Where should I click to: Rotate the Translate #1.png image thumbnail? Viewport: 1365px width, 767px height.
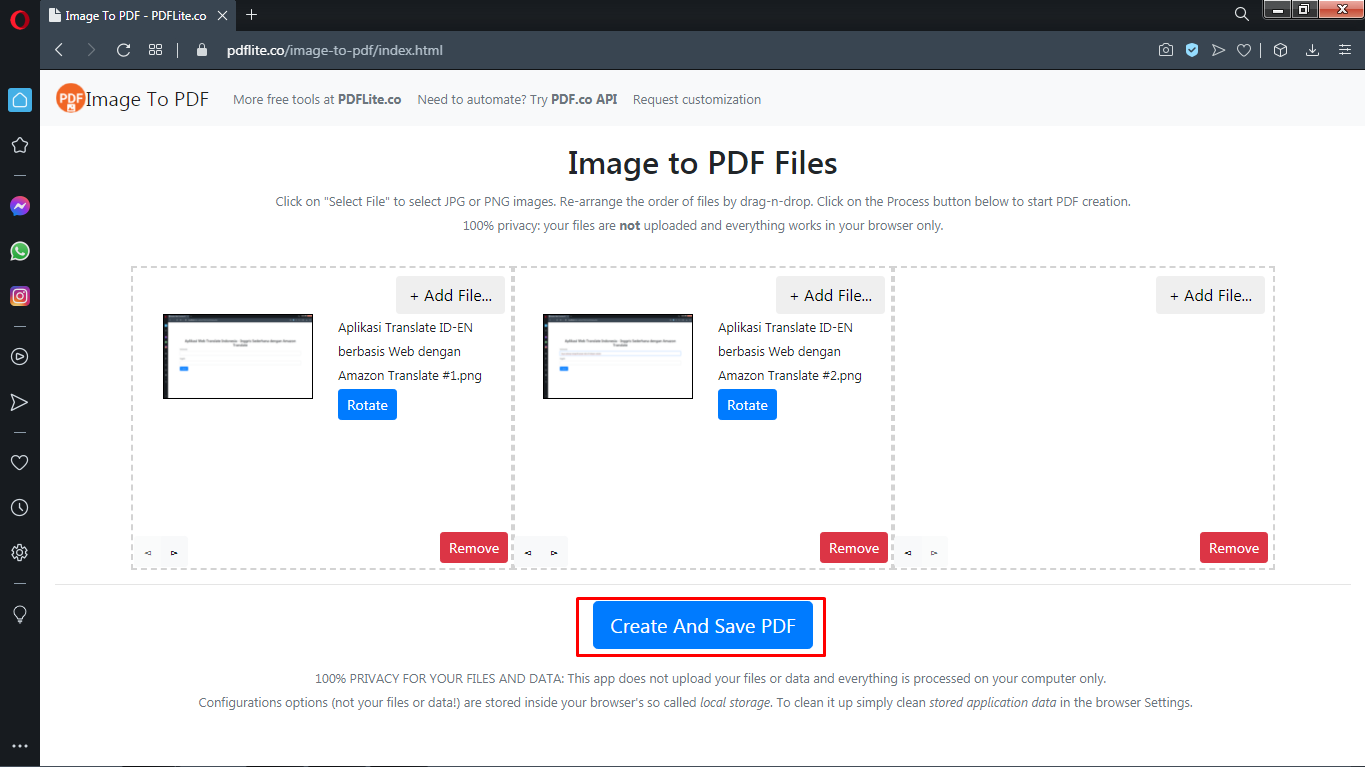(x=367, y=404)
